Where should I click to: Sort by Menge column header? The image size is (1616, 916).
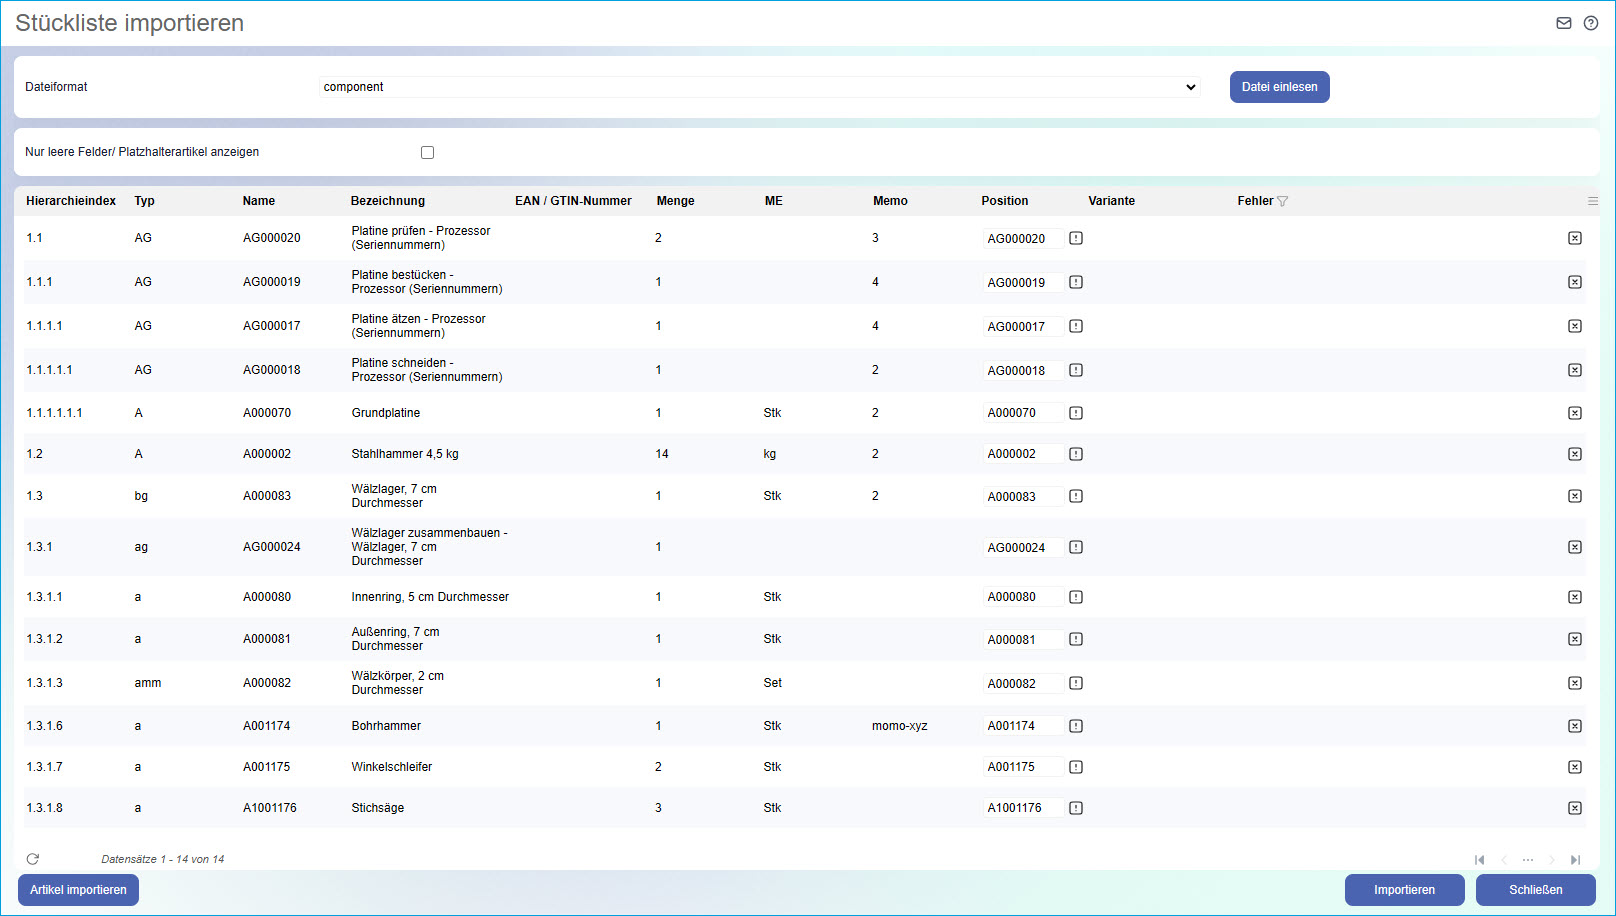tap(676, 201)
